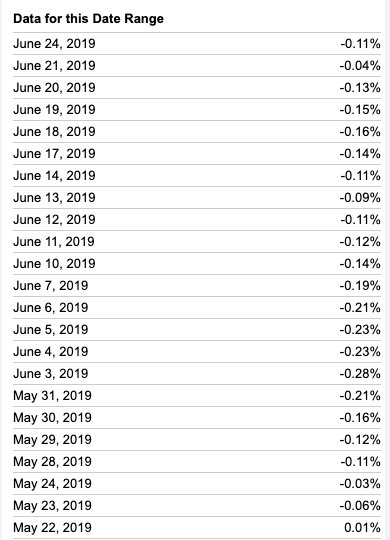Click the June 24, 2019 row
This screenshot has height=540, width=390.
click(197, 44)
